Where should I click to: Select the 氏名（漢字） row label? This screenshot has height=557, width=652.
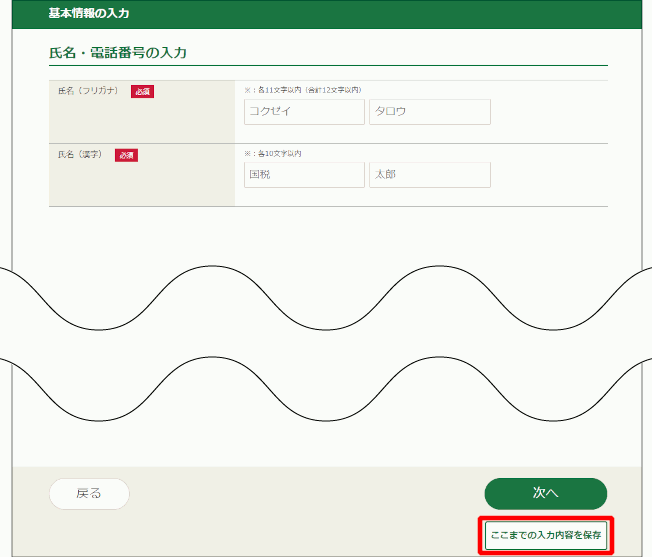pos(81,155)
